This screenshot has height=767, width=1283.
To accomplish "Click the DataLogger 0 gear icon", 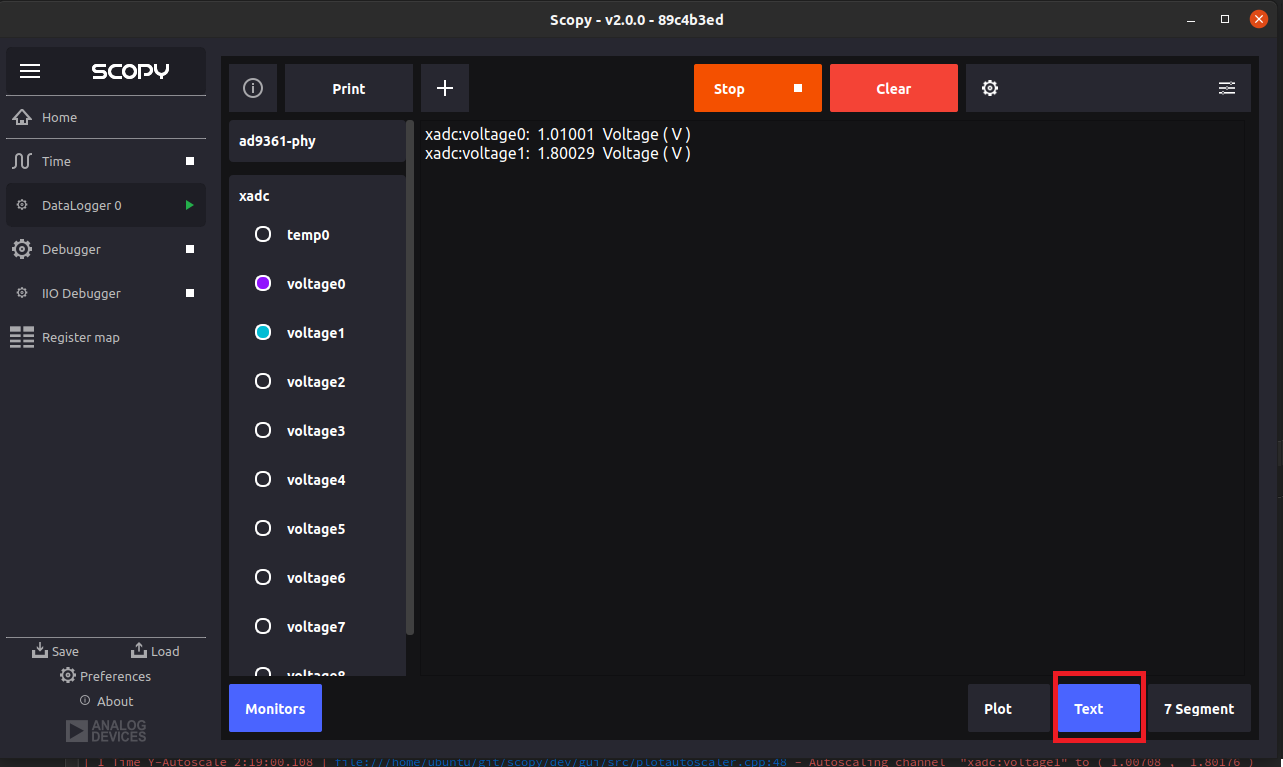I will click(x=22, y=205).
